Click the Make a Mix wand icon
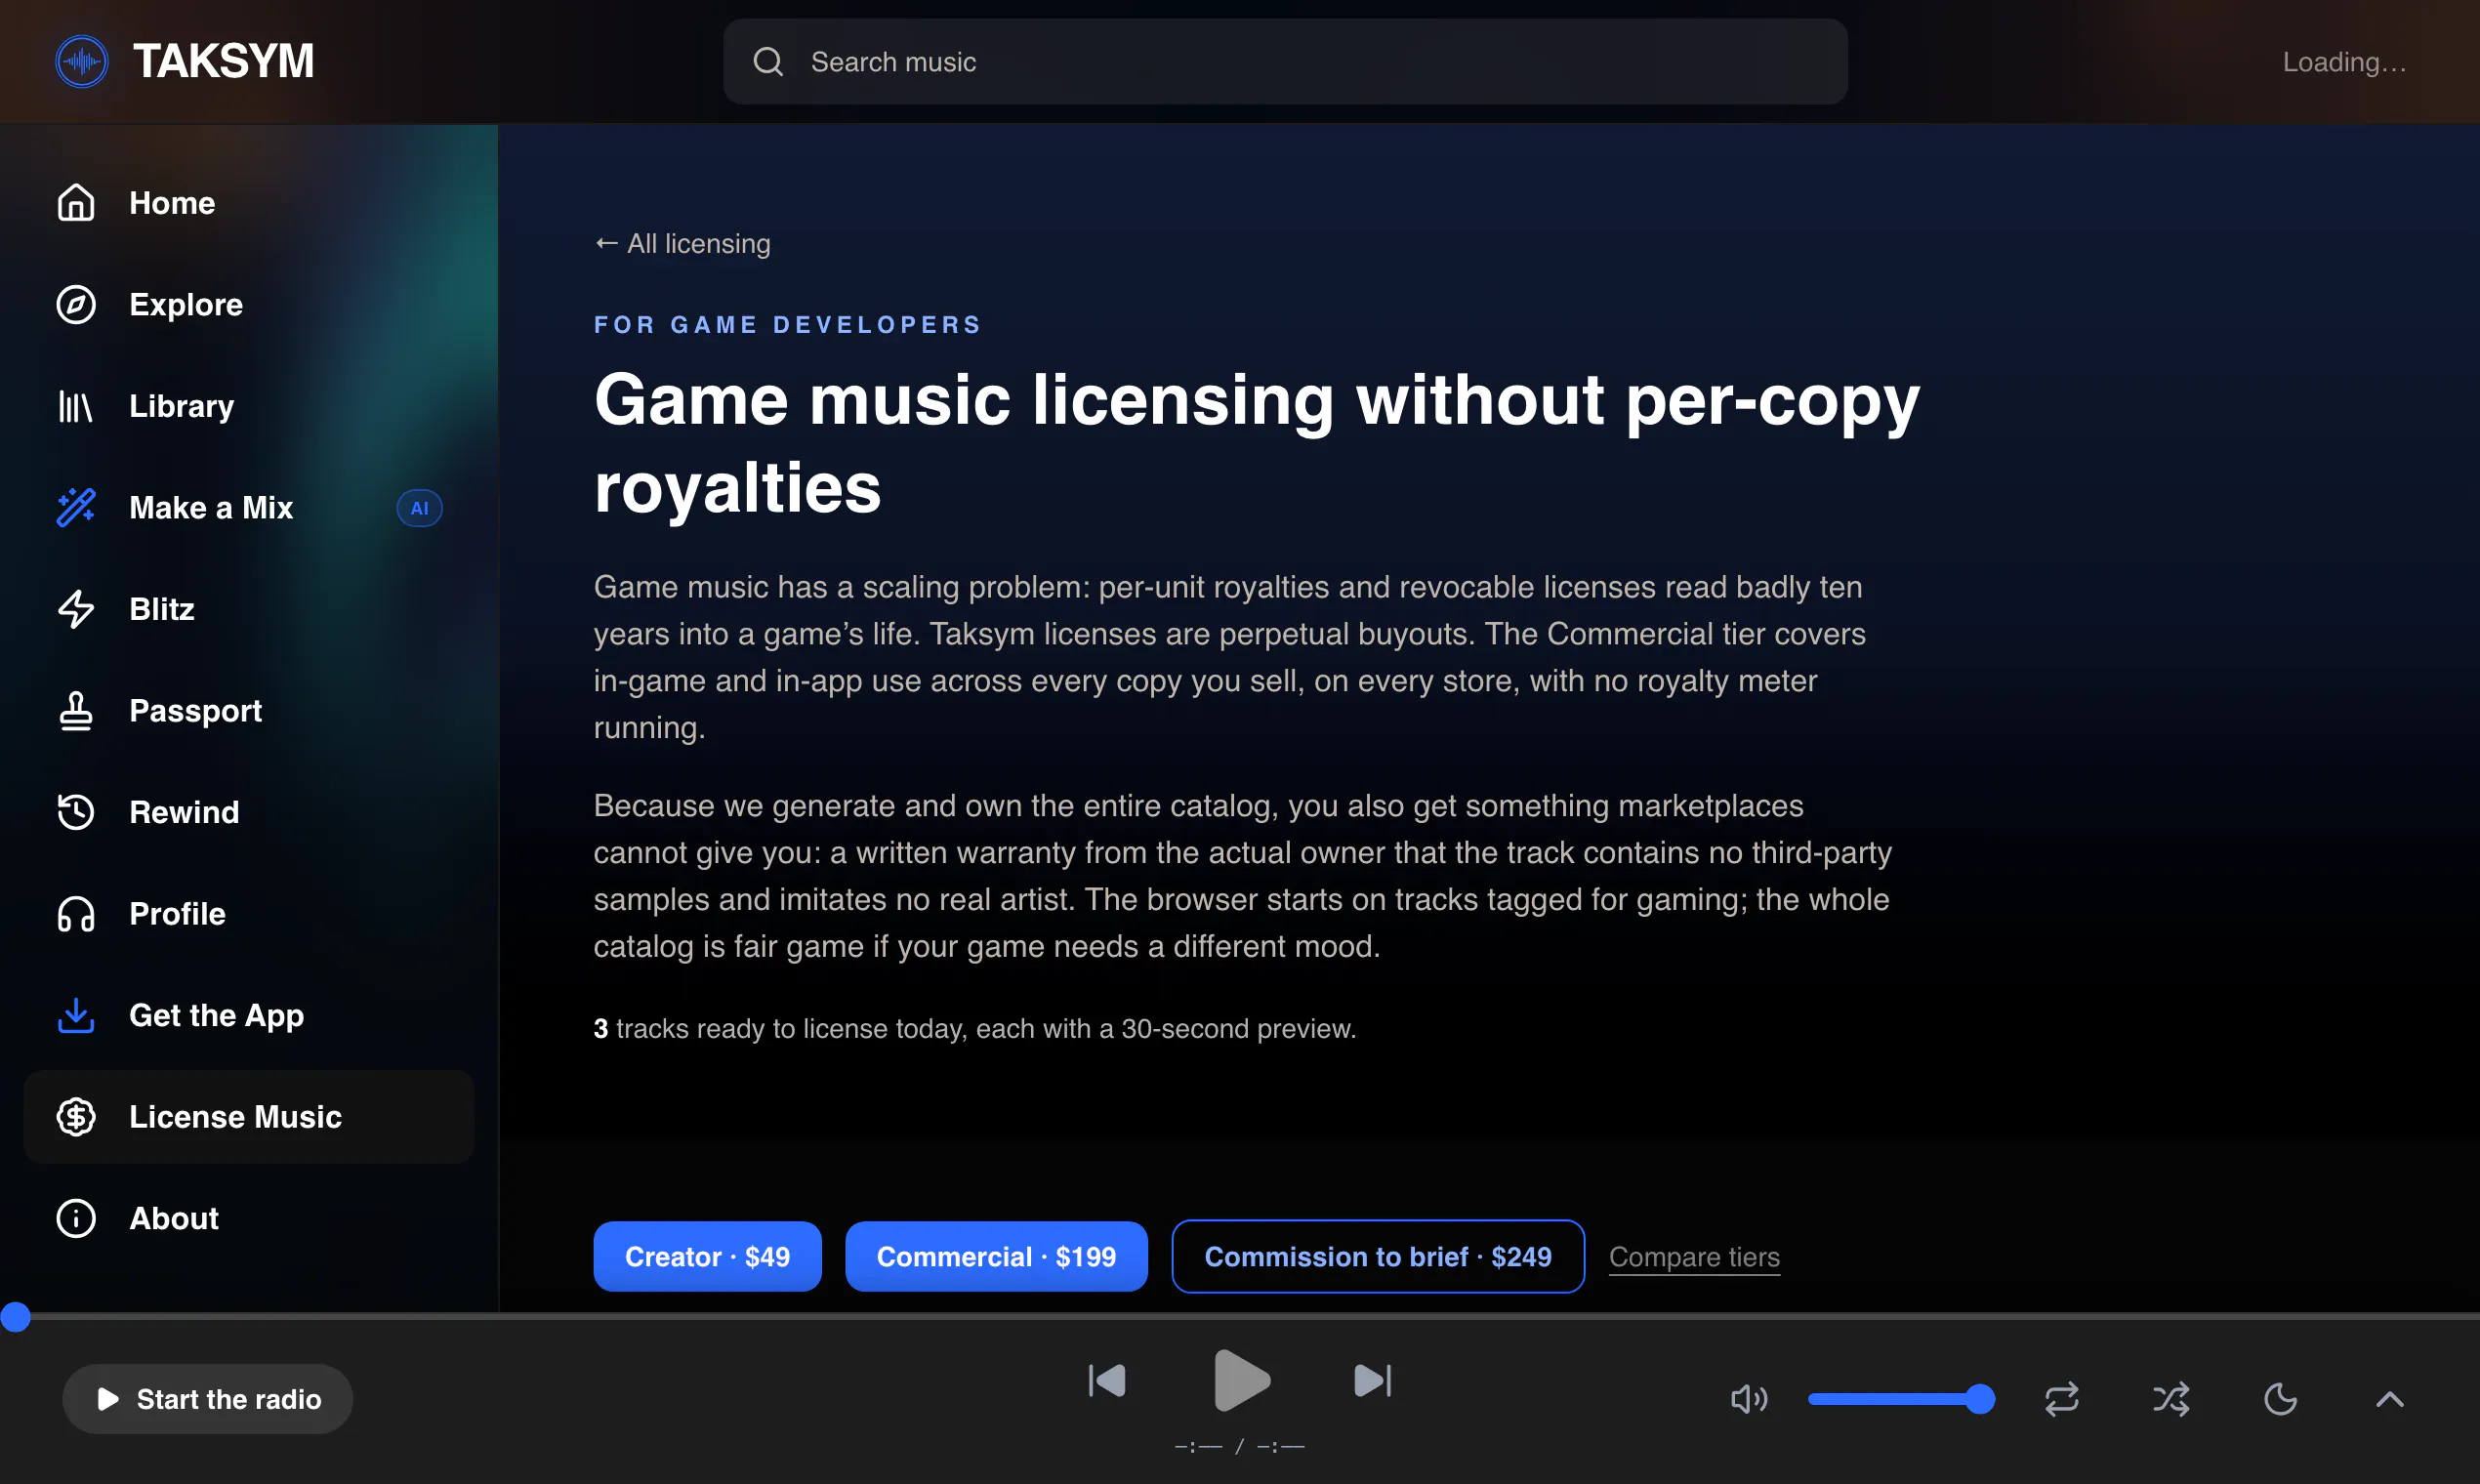 (76, 508)
